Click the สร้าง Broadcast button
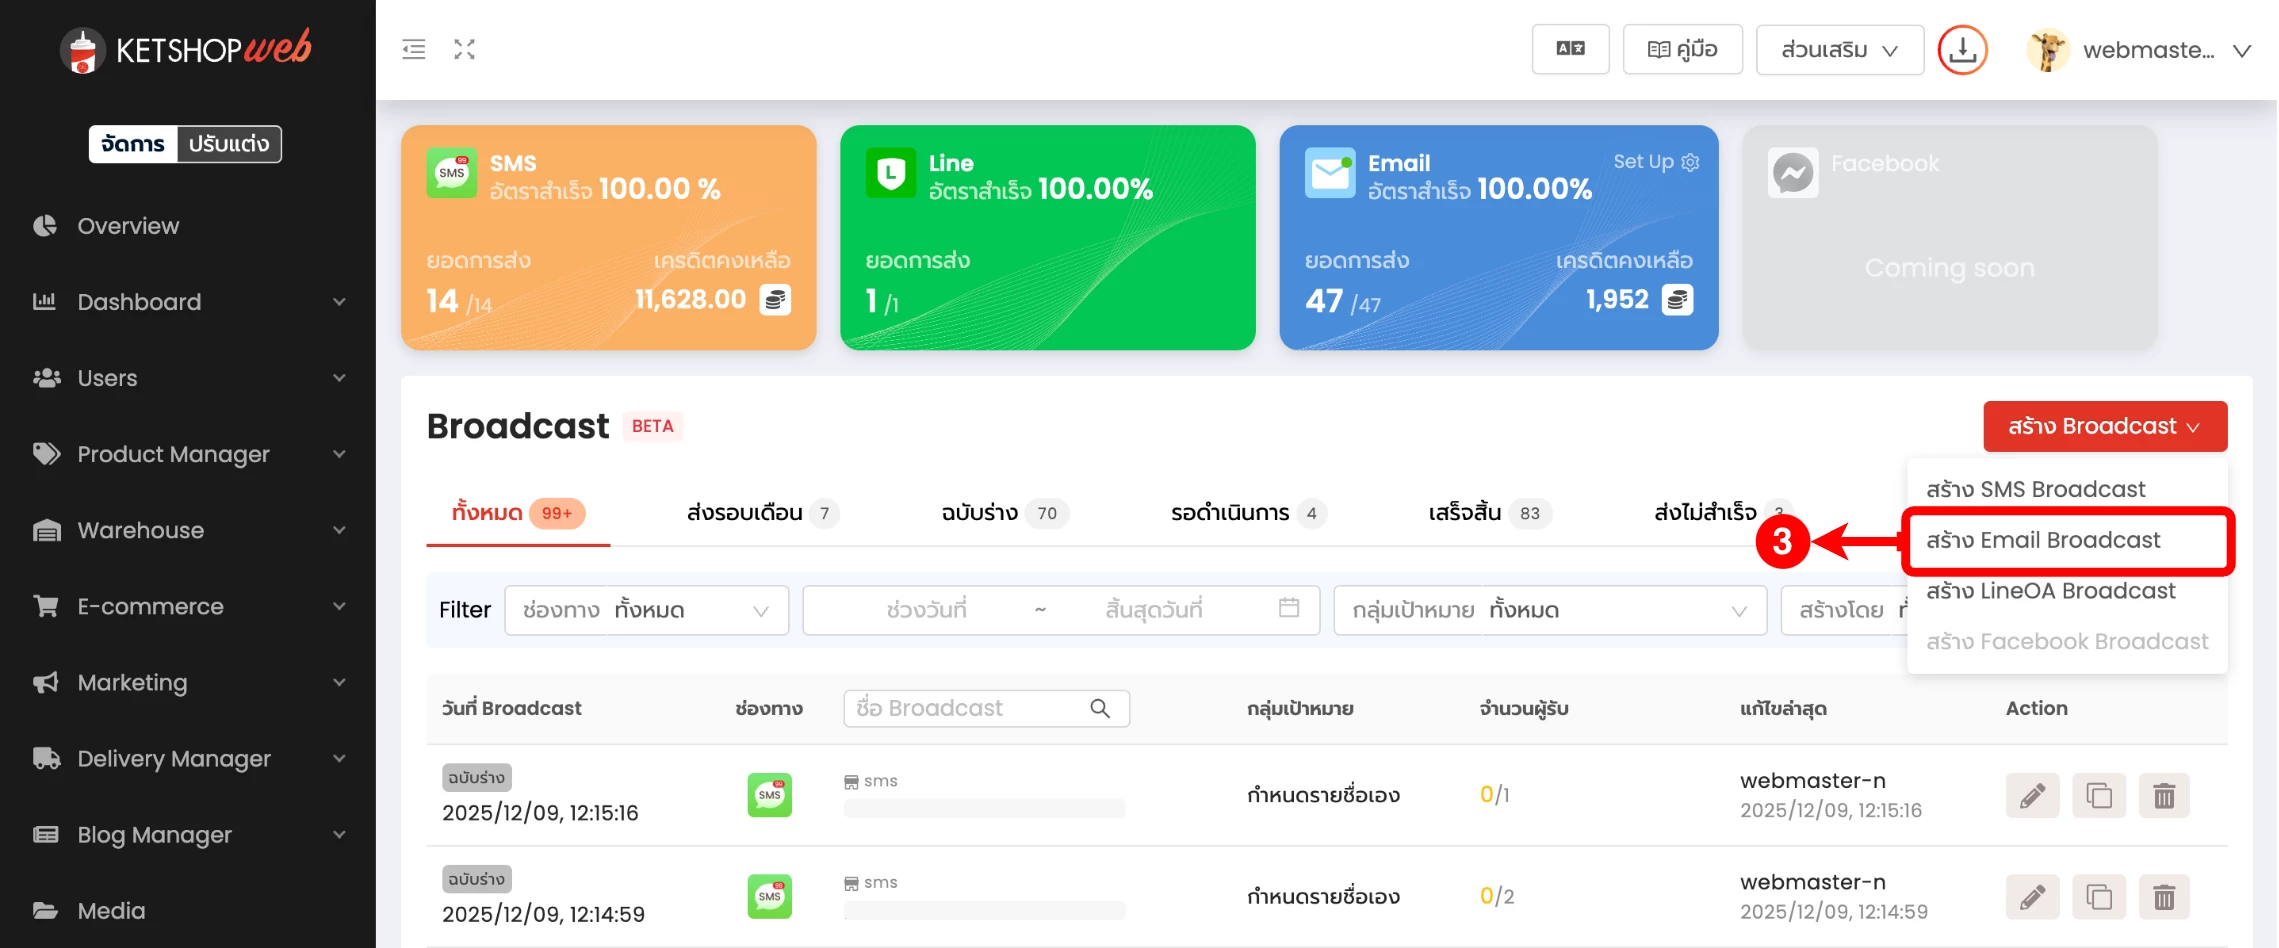 pos(2104,427)
